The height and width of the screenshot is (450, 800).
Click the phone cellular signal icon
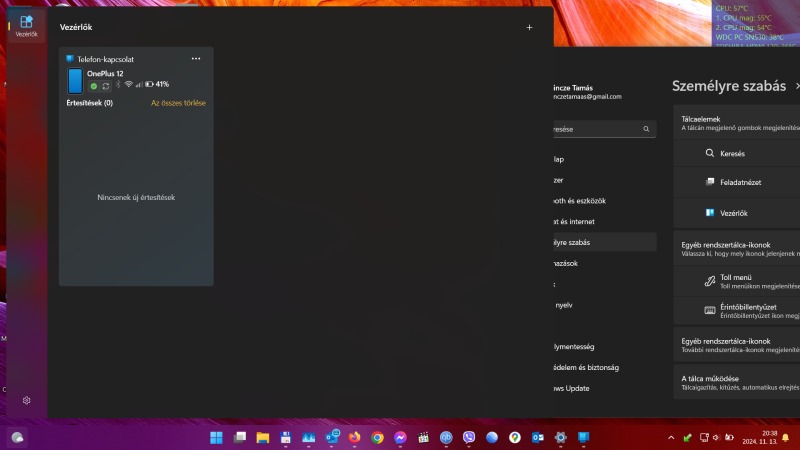tap(139, 84)
